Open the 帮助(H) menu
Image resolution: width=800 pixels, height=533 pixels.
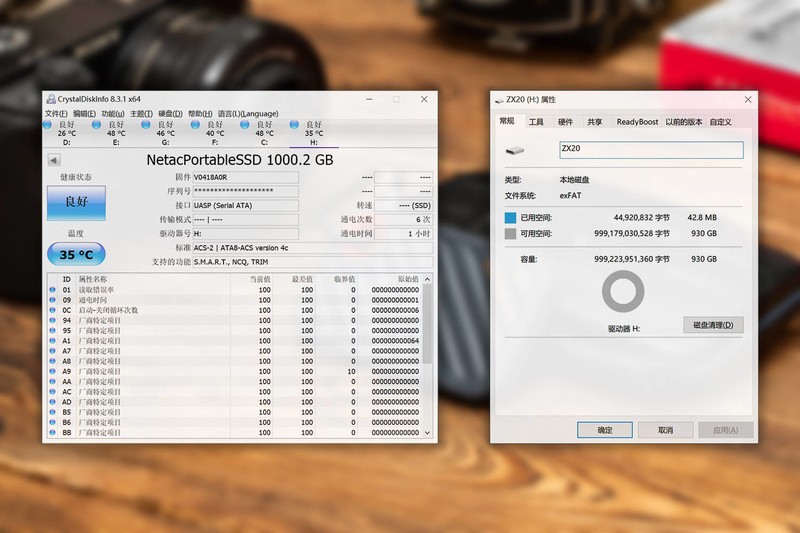click(200, 113)
